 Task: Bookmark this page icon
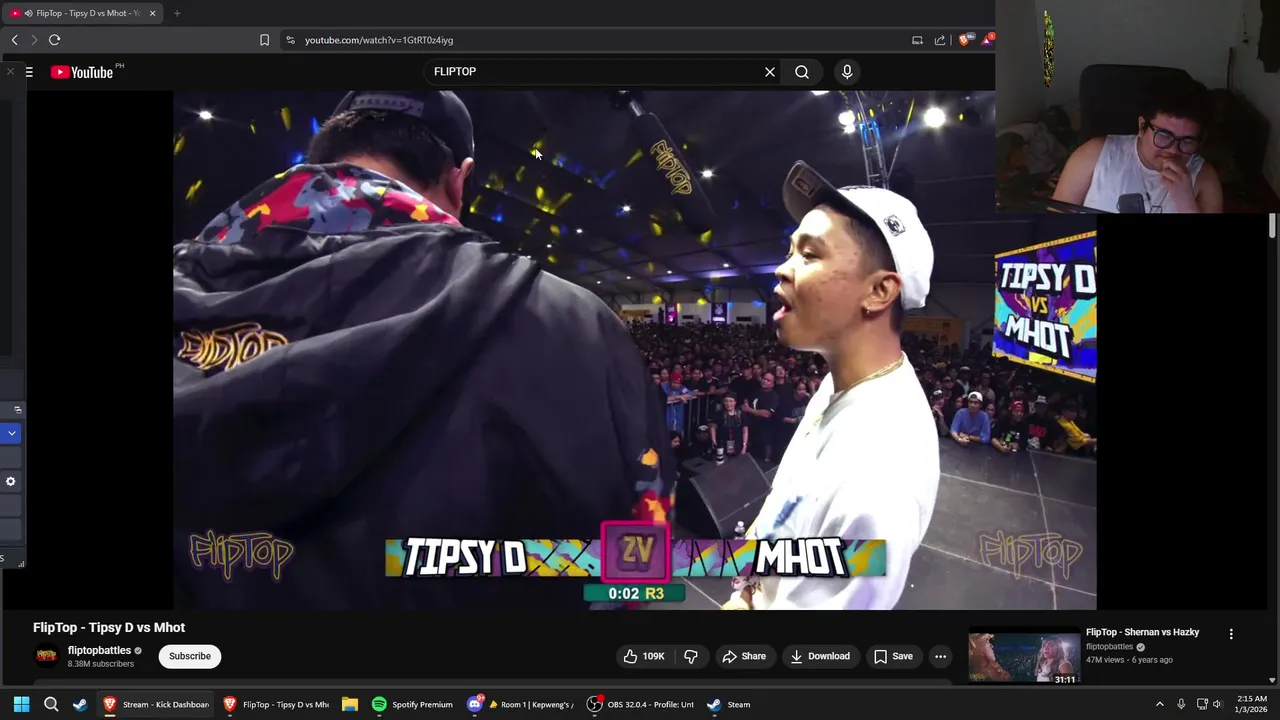pyautogui.click(x=264, y=40)
